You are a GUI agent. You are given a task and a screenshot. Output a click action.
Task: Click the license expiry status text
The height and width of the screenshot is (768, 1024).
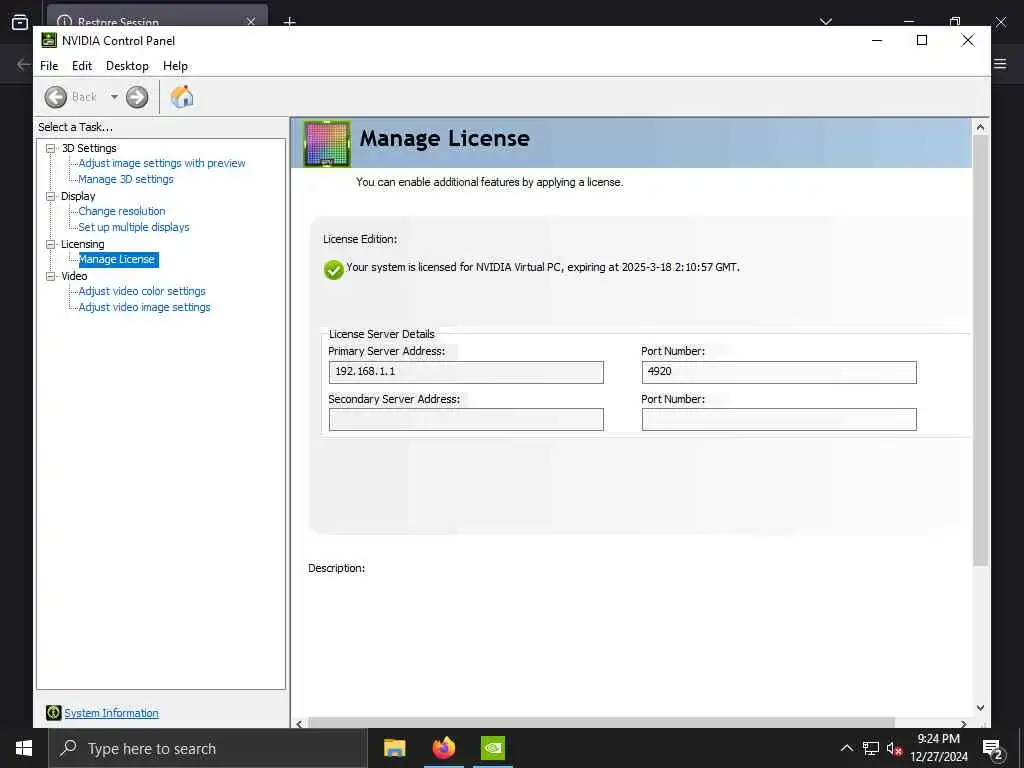543,267
